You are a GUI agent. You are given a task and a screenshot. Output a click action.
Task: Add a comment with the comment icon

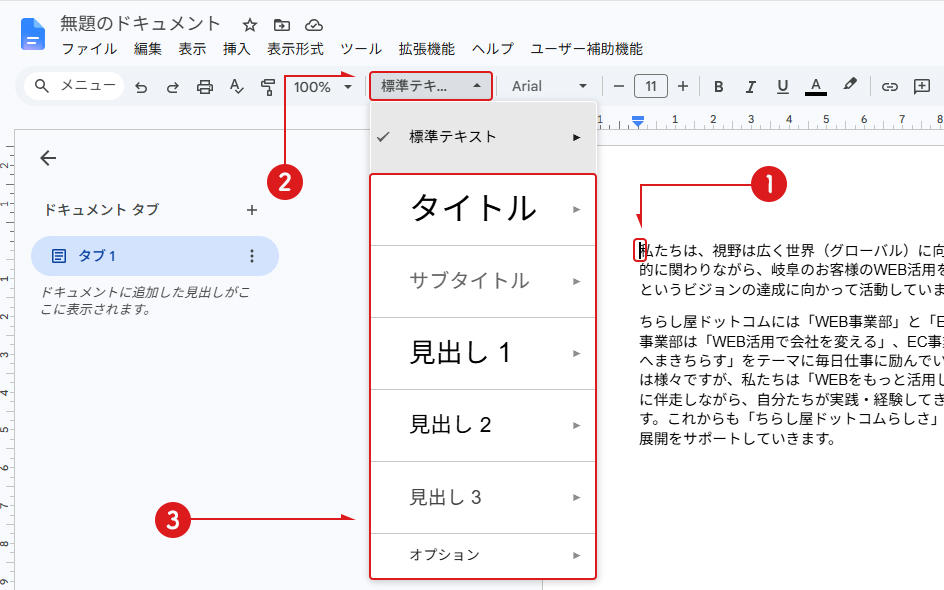click(x=922, y=87)
